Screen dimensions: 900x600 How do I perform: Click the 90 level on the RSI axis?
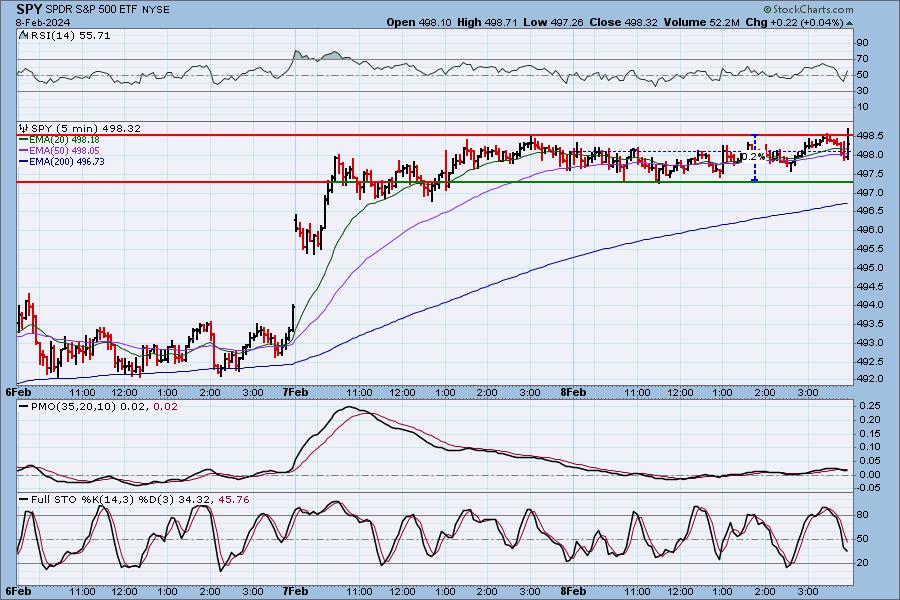tap(863, 42)
